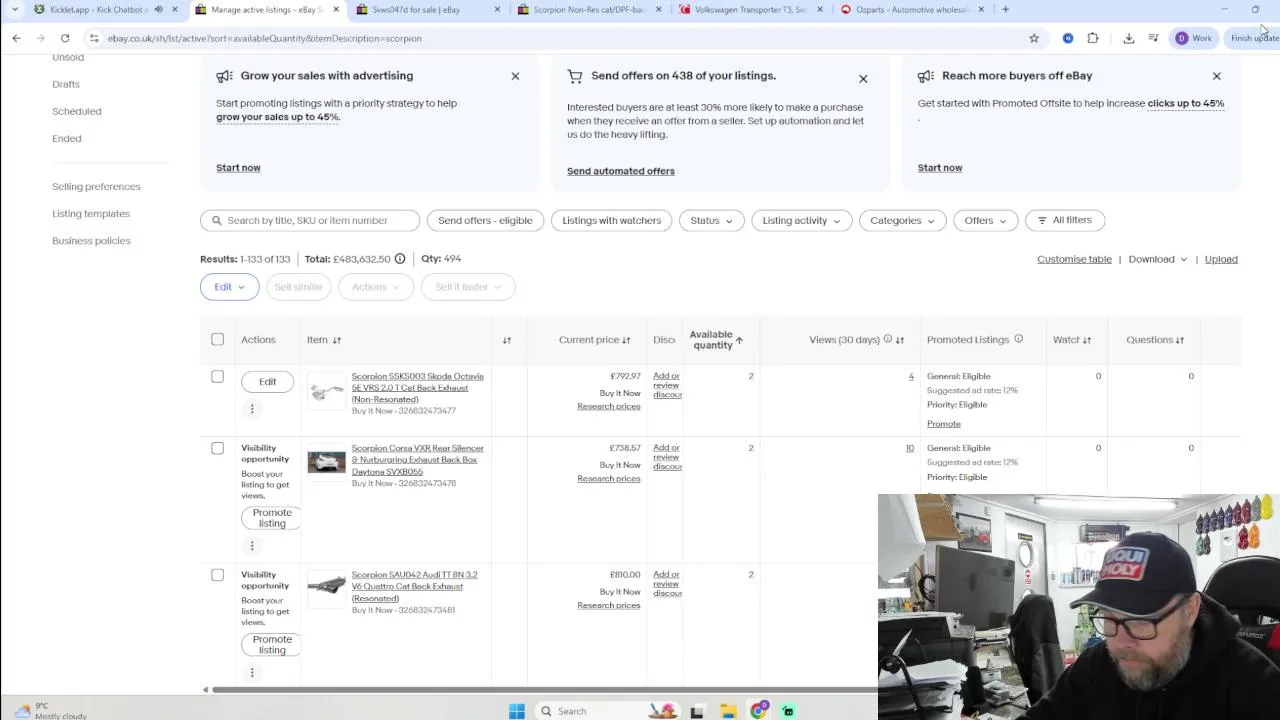Open the All filters button
The height and width of the screenshot is (720, 1280).
click(x=1065, y=220)
